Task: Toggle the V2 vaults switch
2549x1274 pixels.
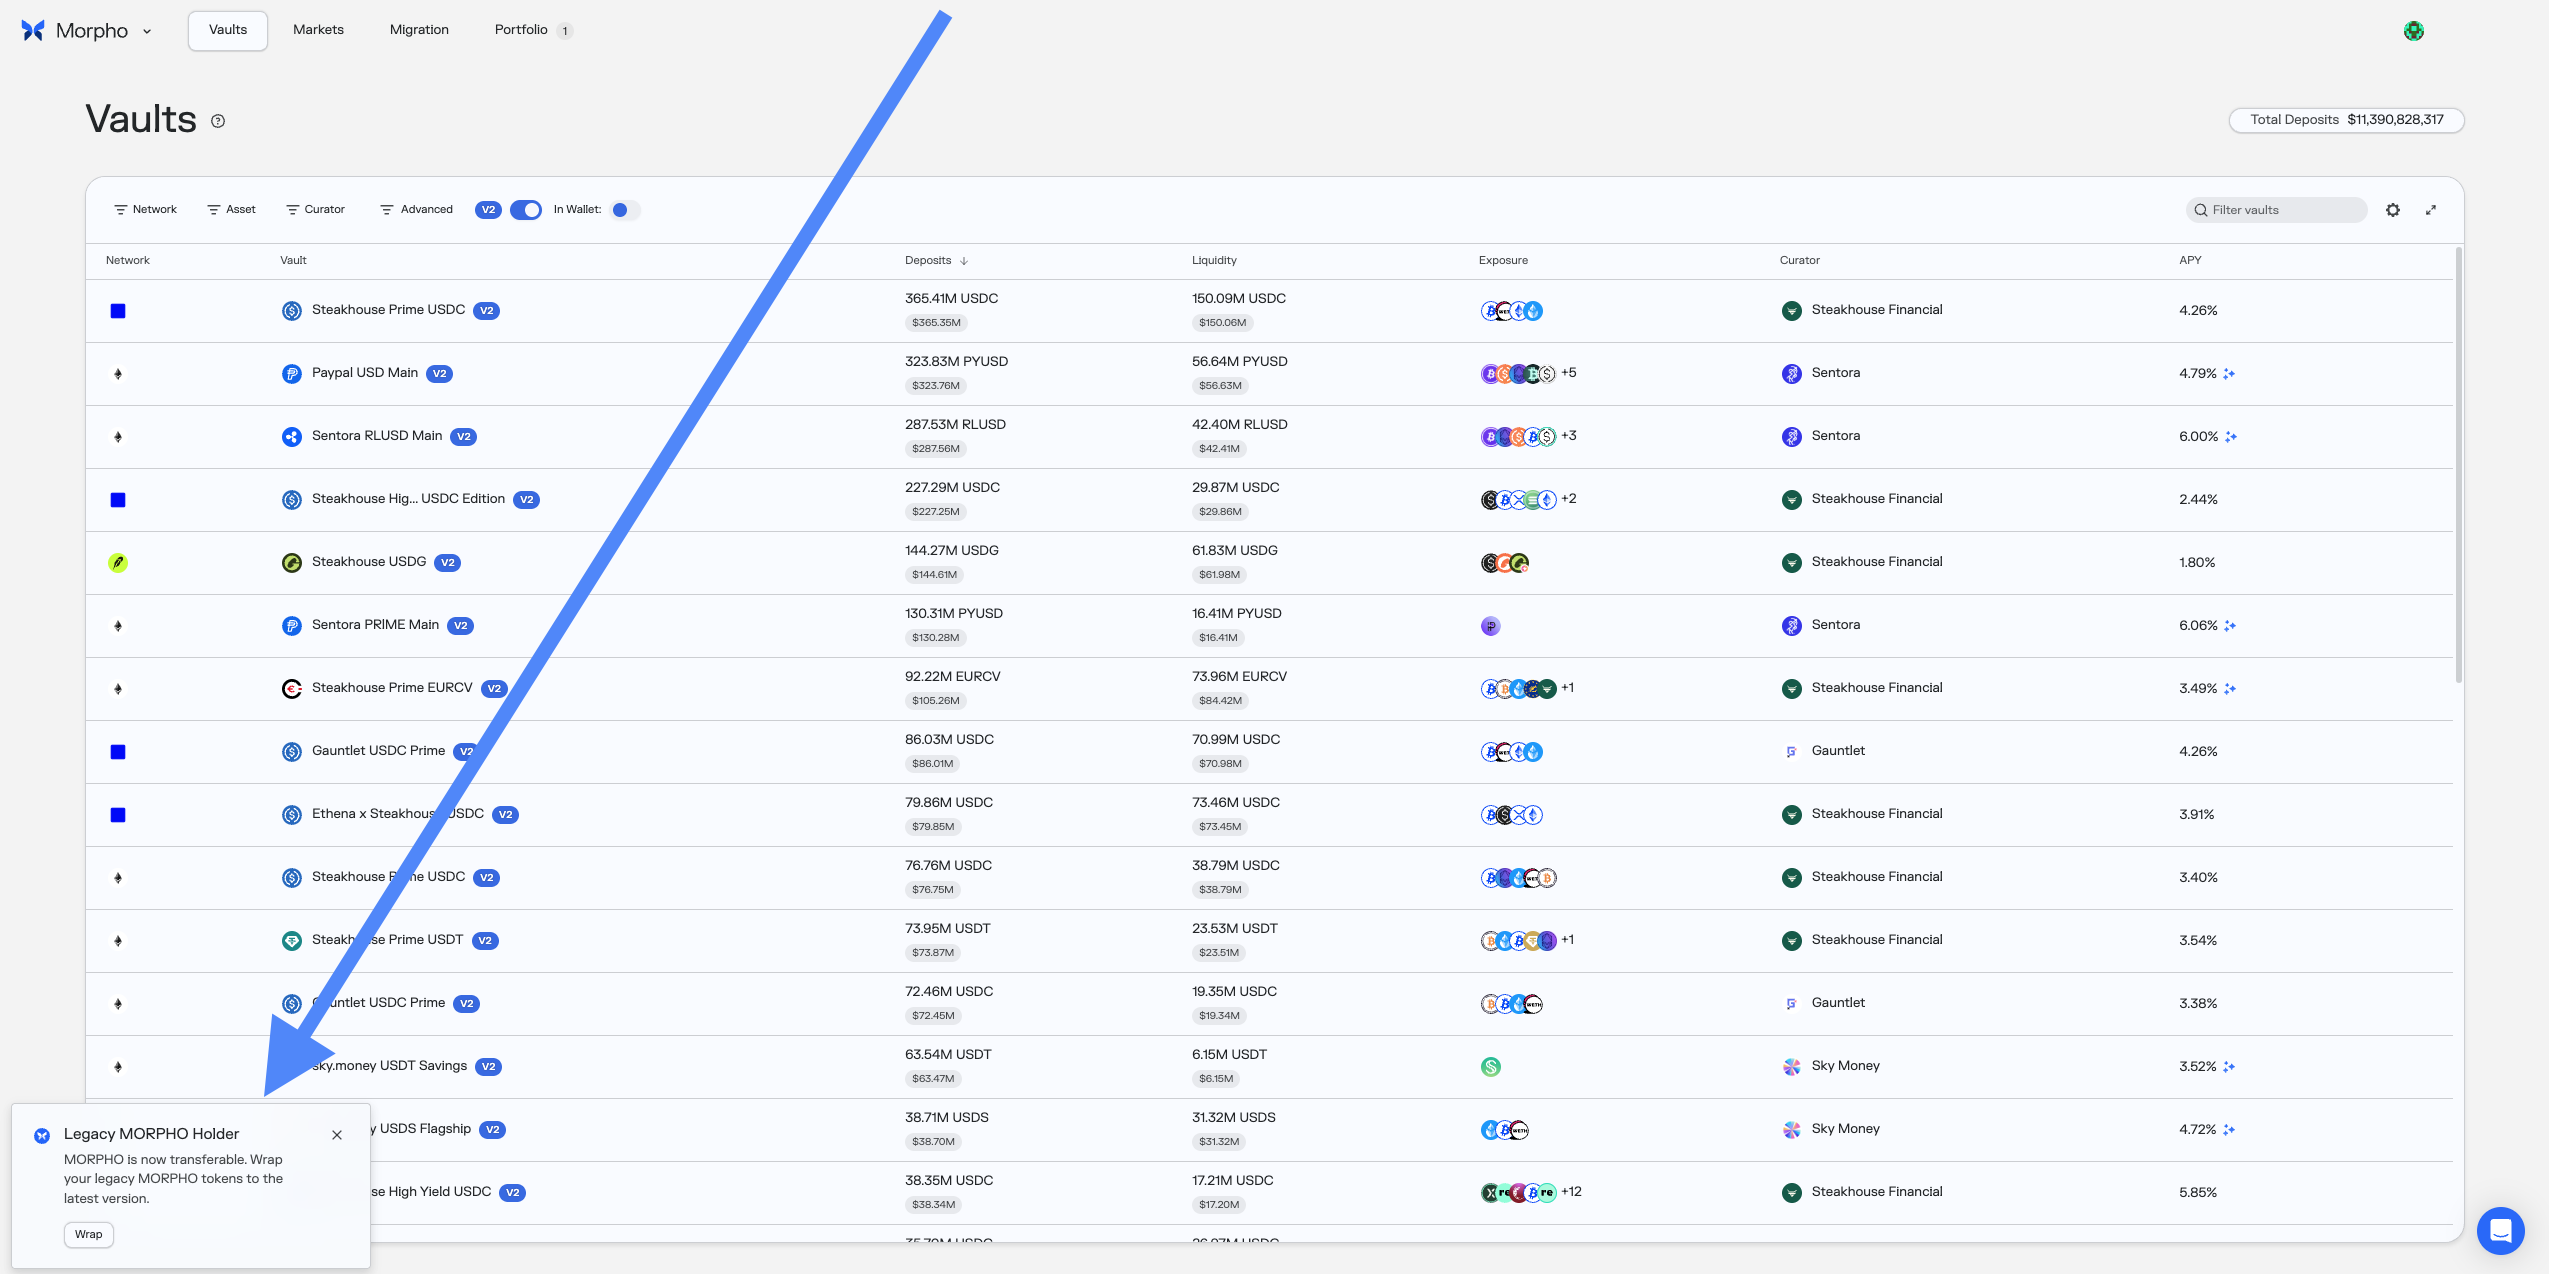Action: 526,210
